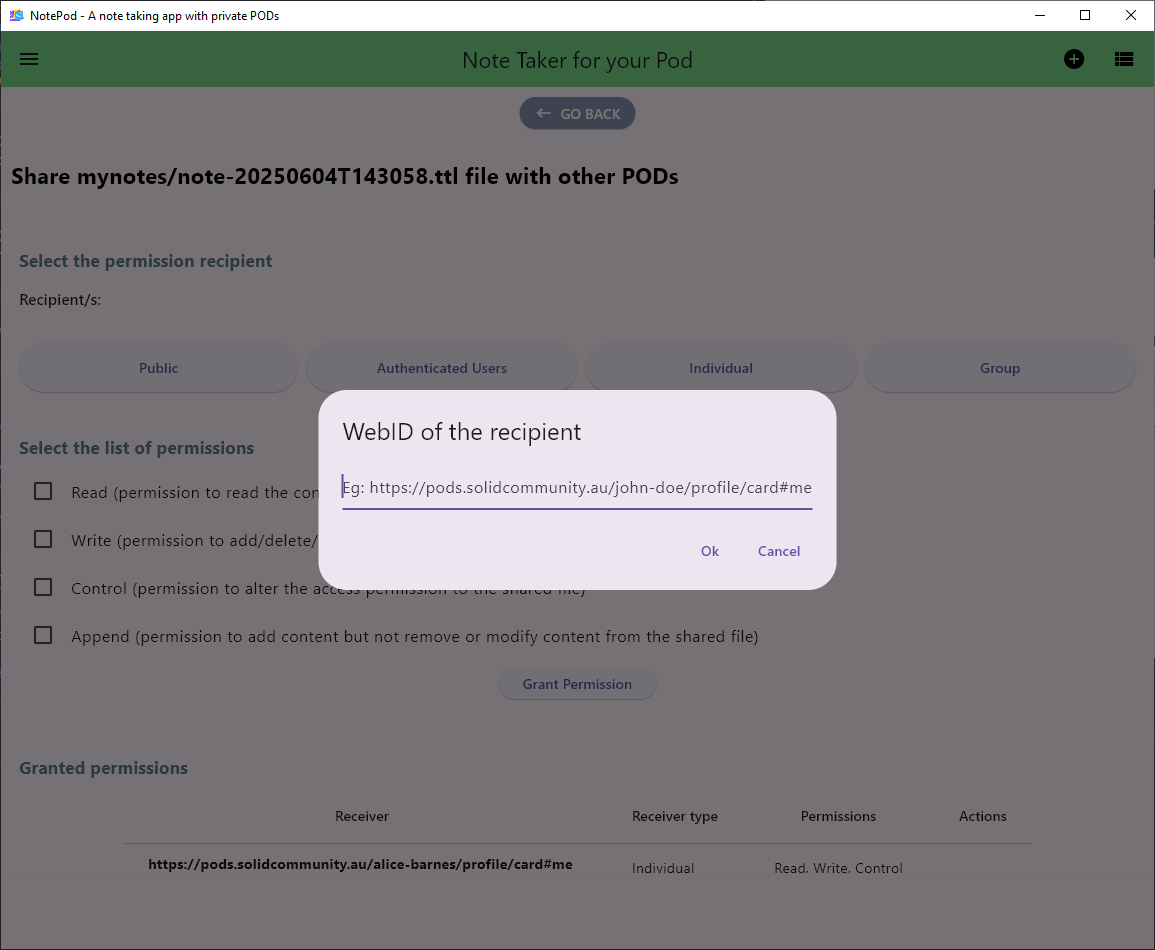
Task: Click the WebID recipient input field
Action: click(x=577, y=488)
